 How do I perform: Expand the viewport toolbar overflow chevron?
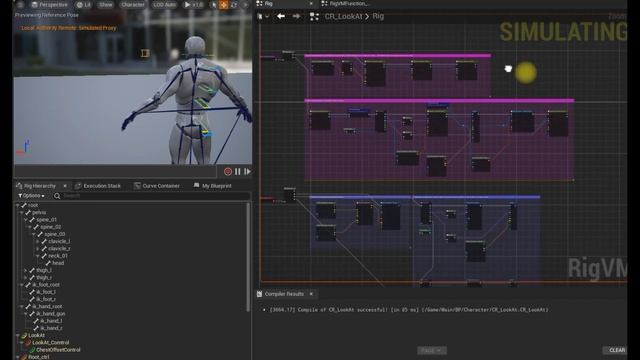[245, 5]
